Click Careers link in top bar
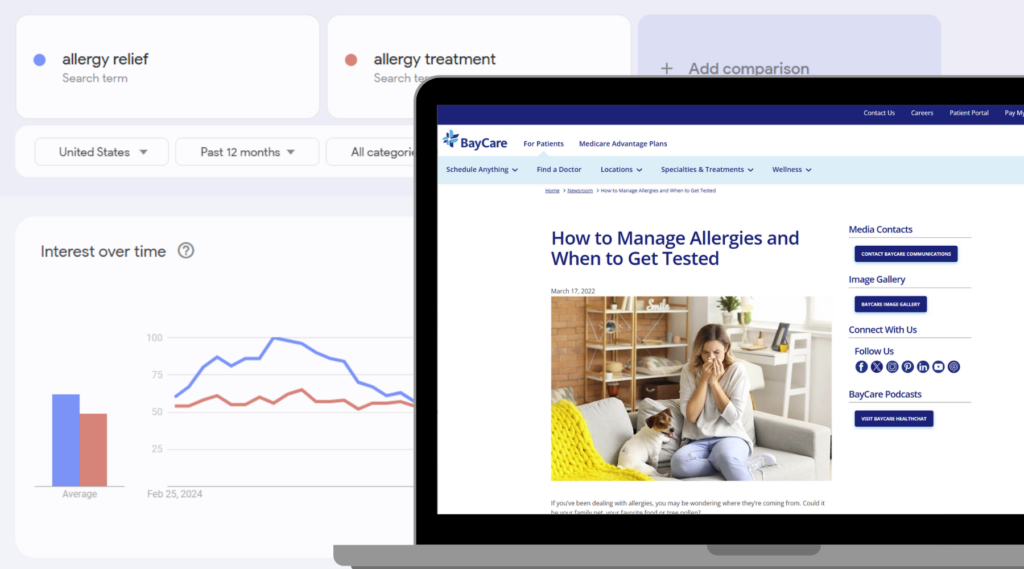The height and width of the screenshot is (569, 1024). pos(922,113)
